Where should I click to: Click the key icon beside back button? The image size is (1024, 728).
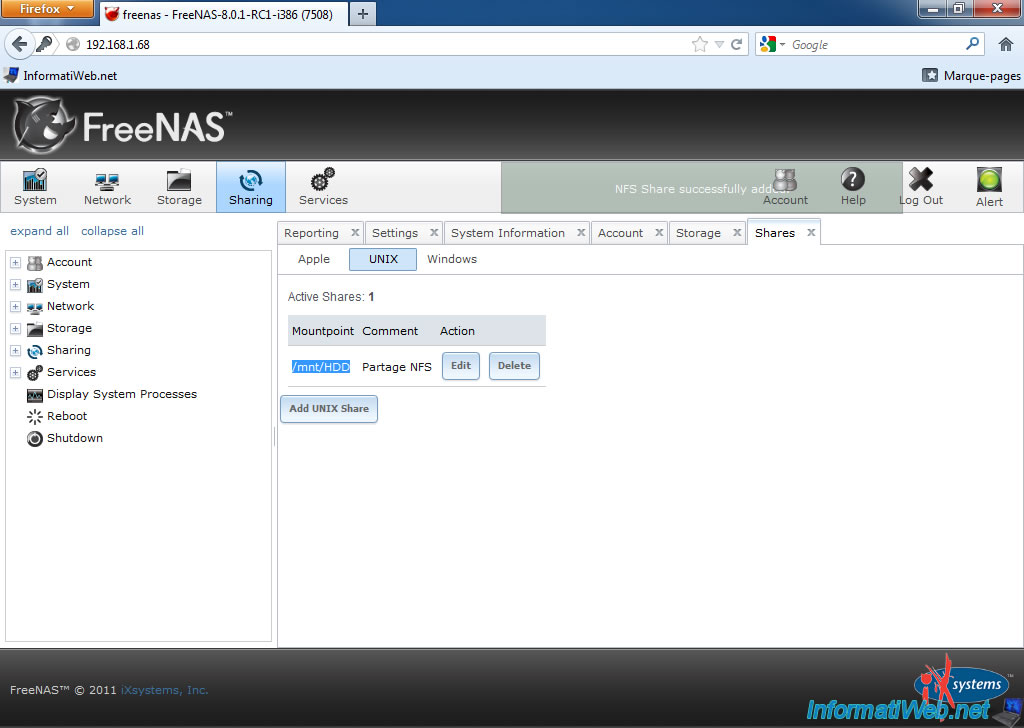tap(44, 44)
